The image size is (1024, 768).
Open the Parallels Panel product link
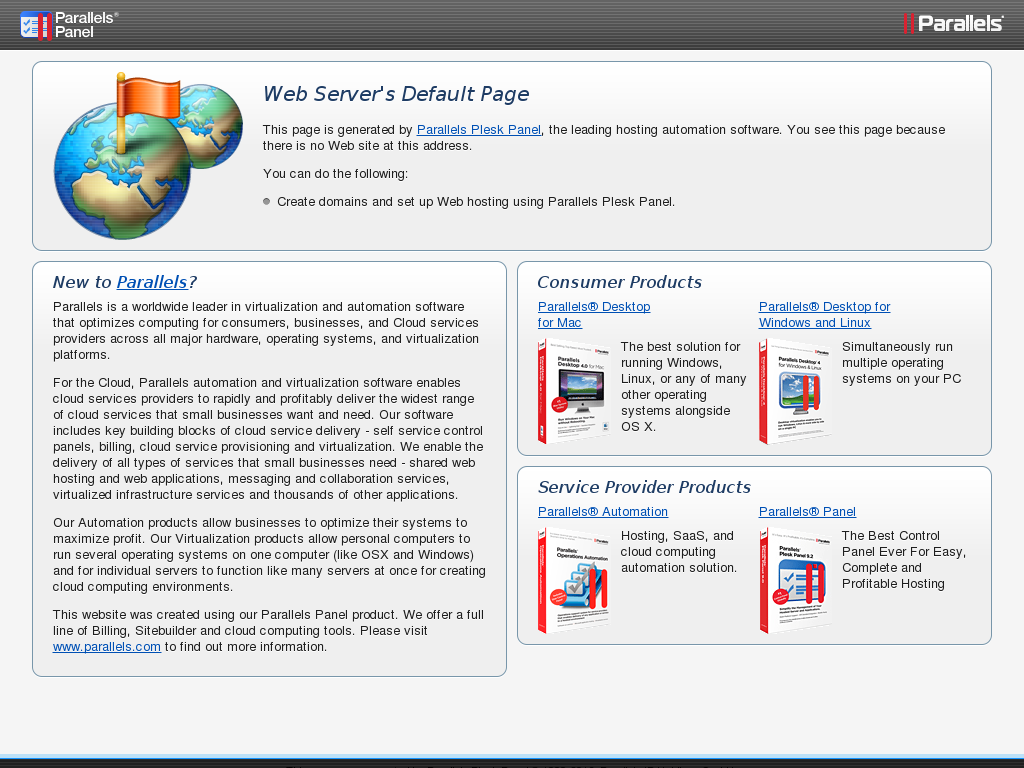click(807, 511)
